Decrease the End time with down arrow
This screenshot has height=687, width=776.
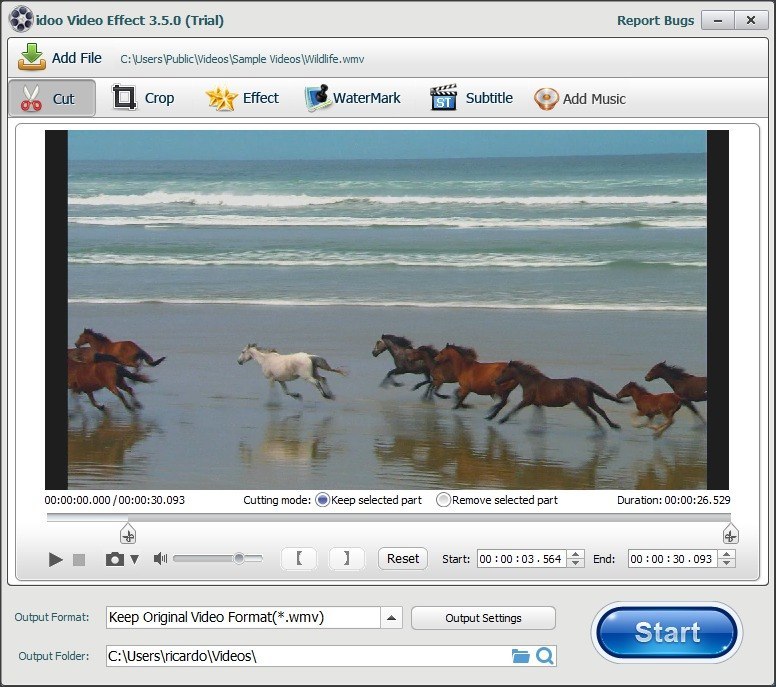click(x=727, y=563)
